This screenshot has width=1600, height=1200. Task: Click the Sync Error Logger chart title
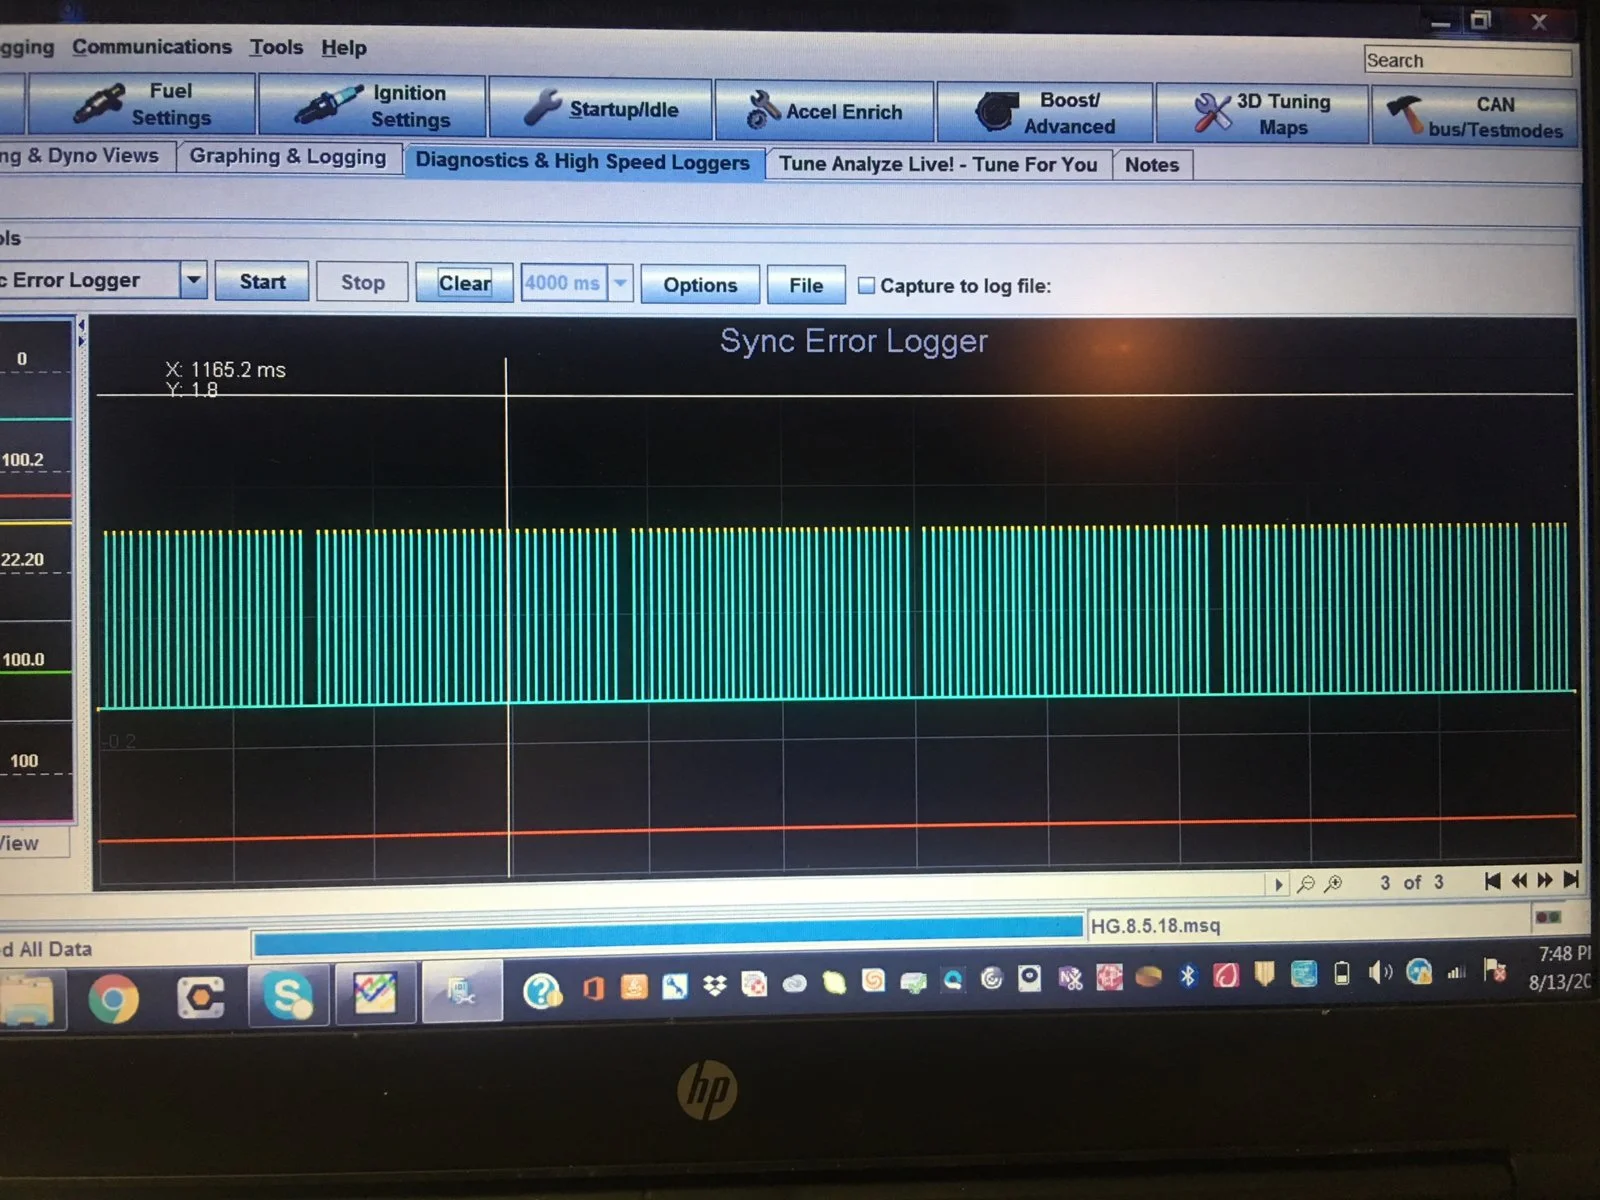854,342
